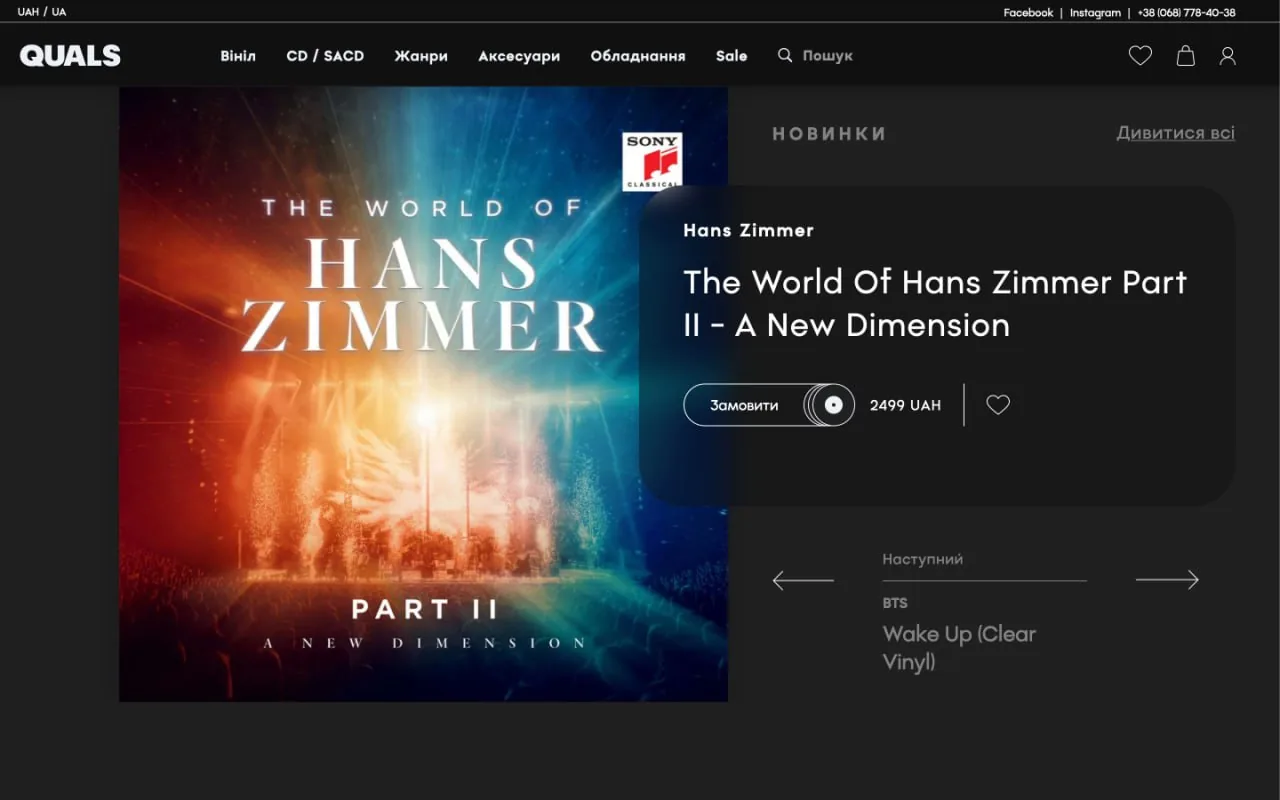
Task: Click the Пошук search field
Action: click(x=828, y=56)
